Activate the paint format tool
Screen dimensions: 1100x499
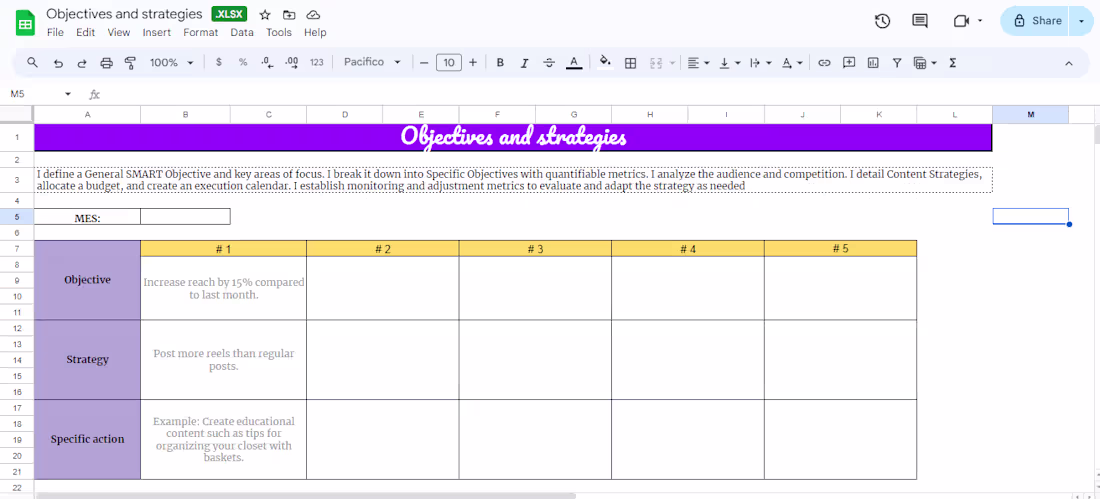click(130, 62)
